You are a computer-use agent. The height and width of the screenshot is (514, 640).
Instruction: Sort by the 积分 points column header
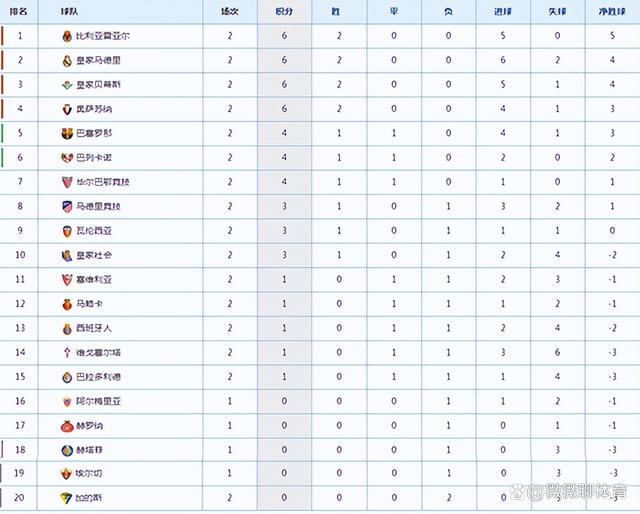(x=284, y=12)
